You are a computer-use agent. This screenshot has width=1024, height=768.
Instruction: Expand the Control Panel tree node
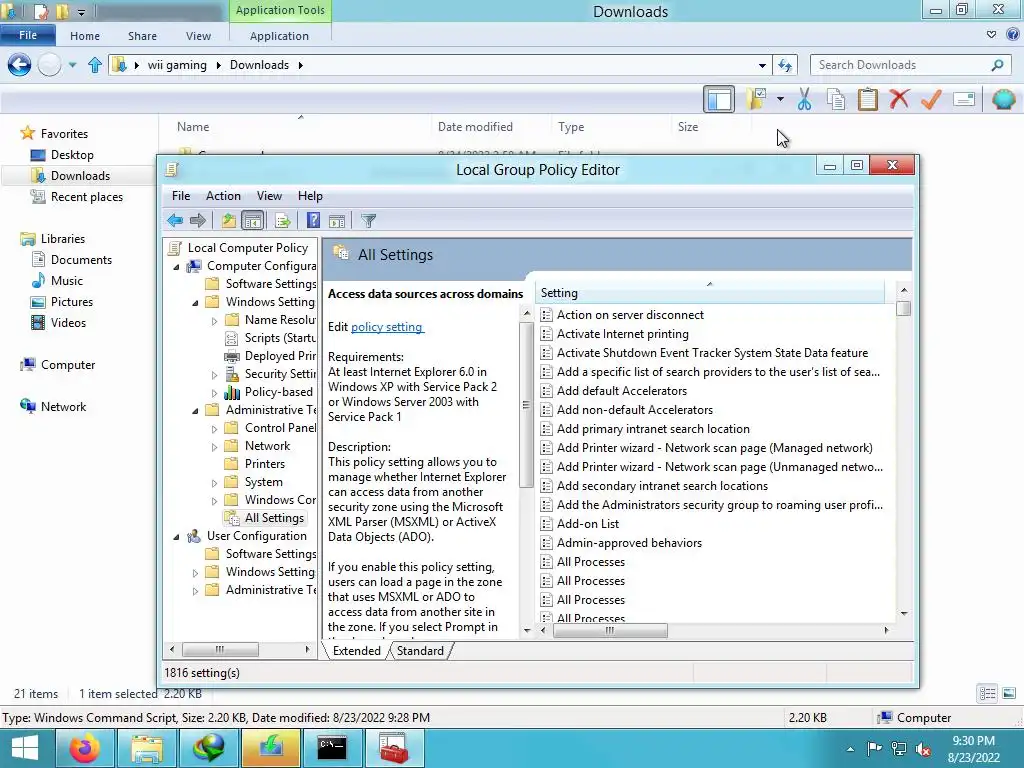pos(214,428)
